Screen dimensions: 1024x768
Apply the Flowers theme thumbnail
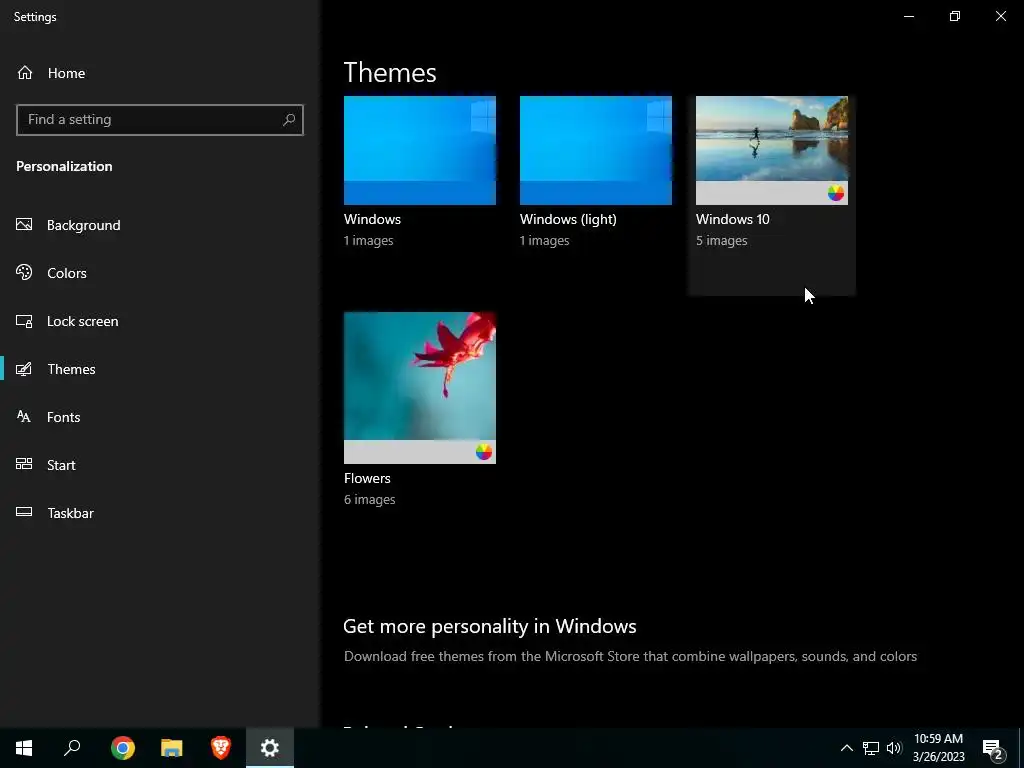[420, 388]
